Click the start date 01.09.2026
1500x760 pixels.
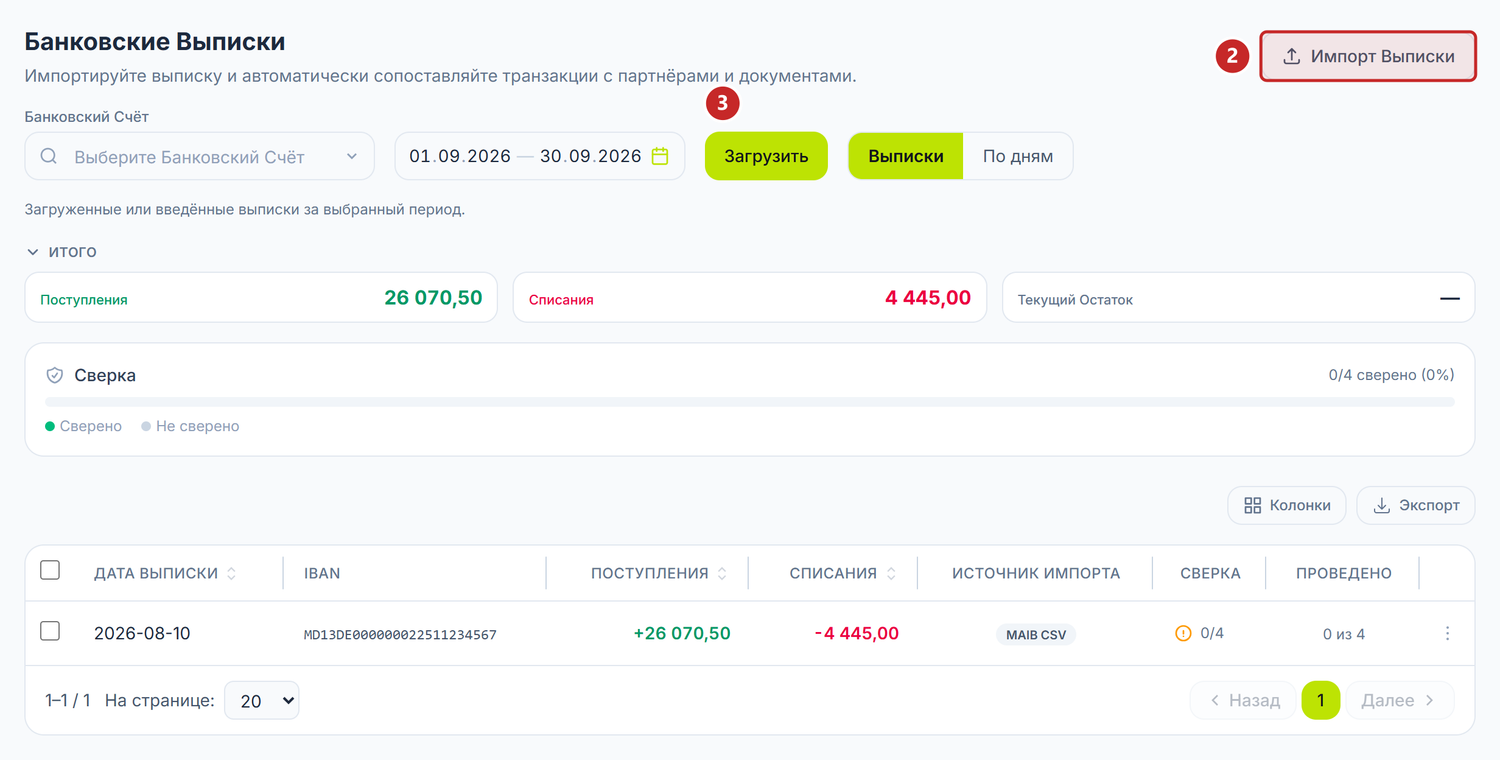pyautogui.click(x=460, y=156)
